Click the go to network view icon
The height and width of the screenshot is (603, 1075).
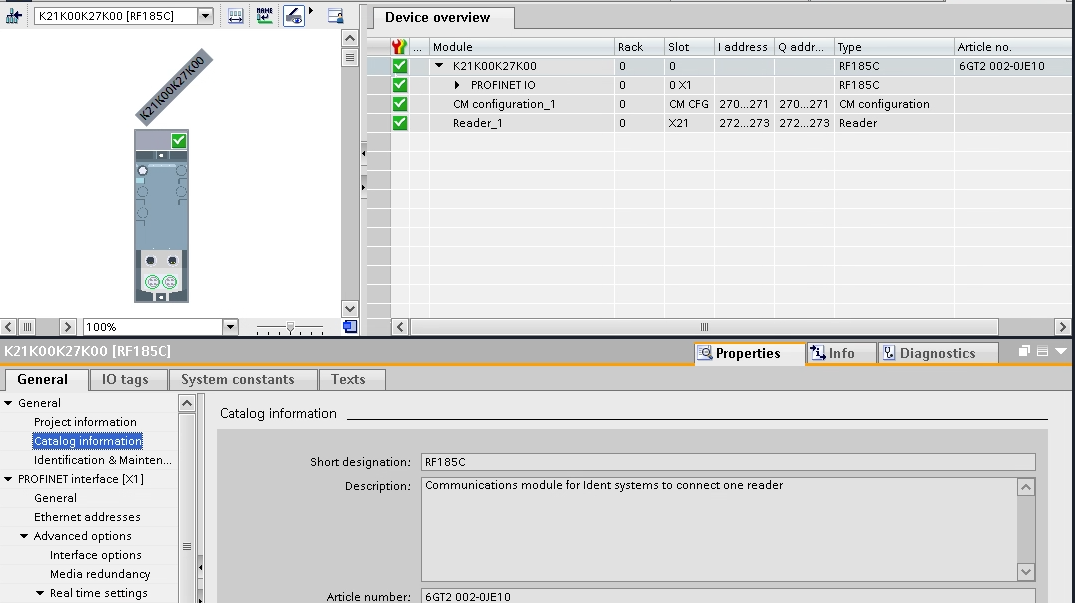13,15
